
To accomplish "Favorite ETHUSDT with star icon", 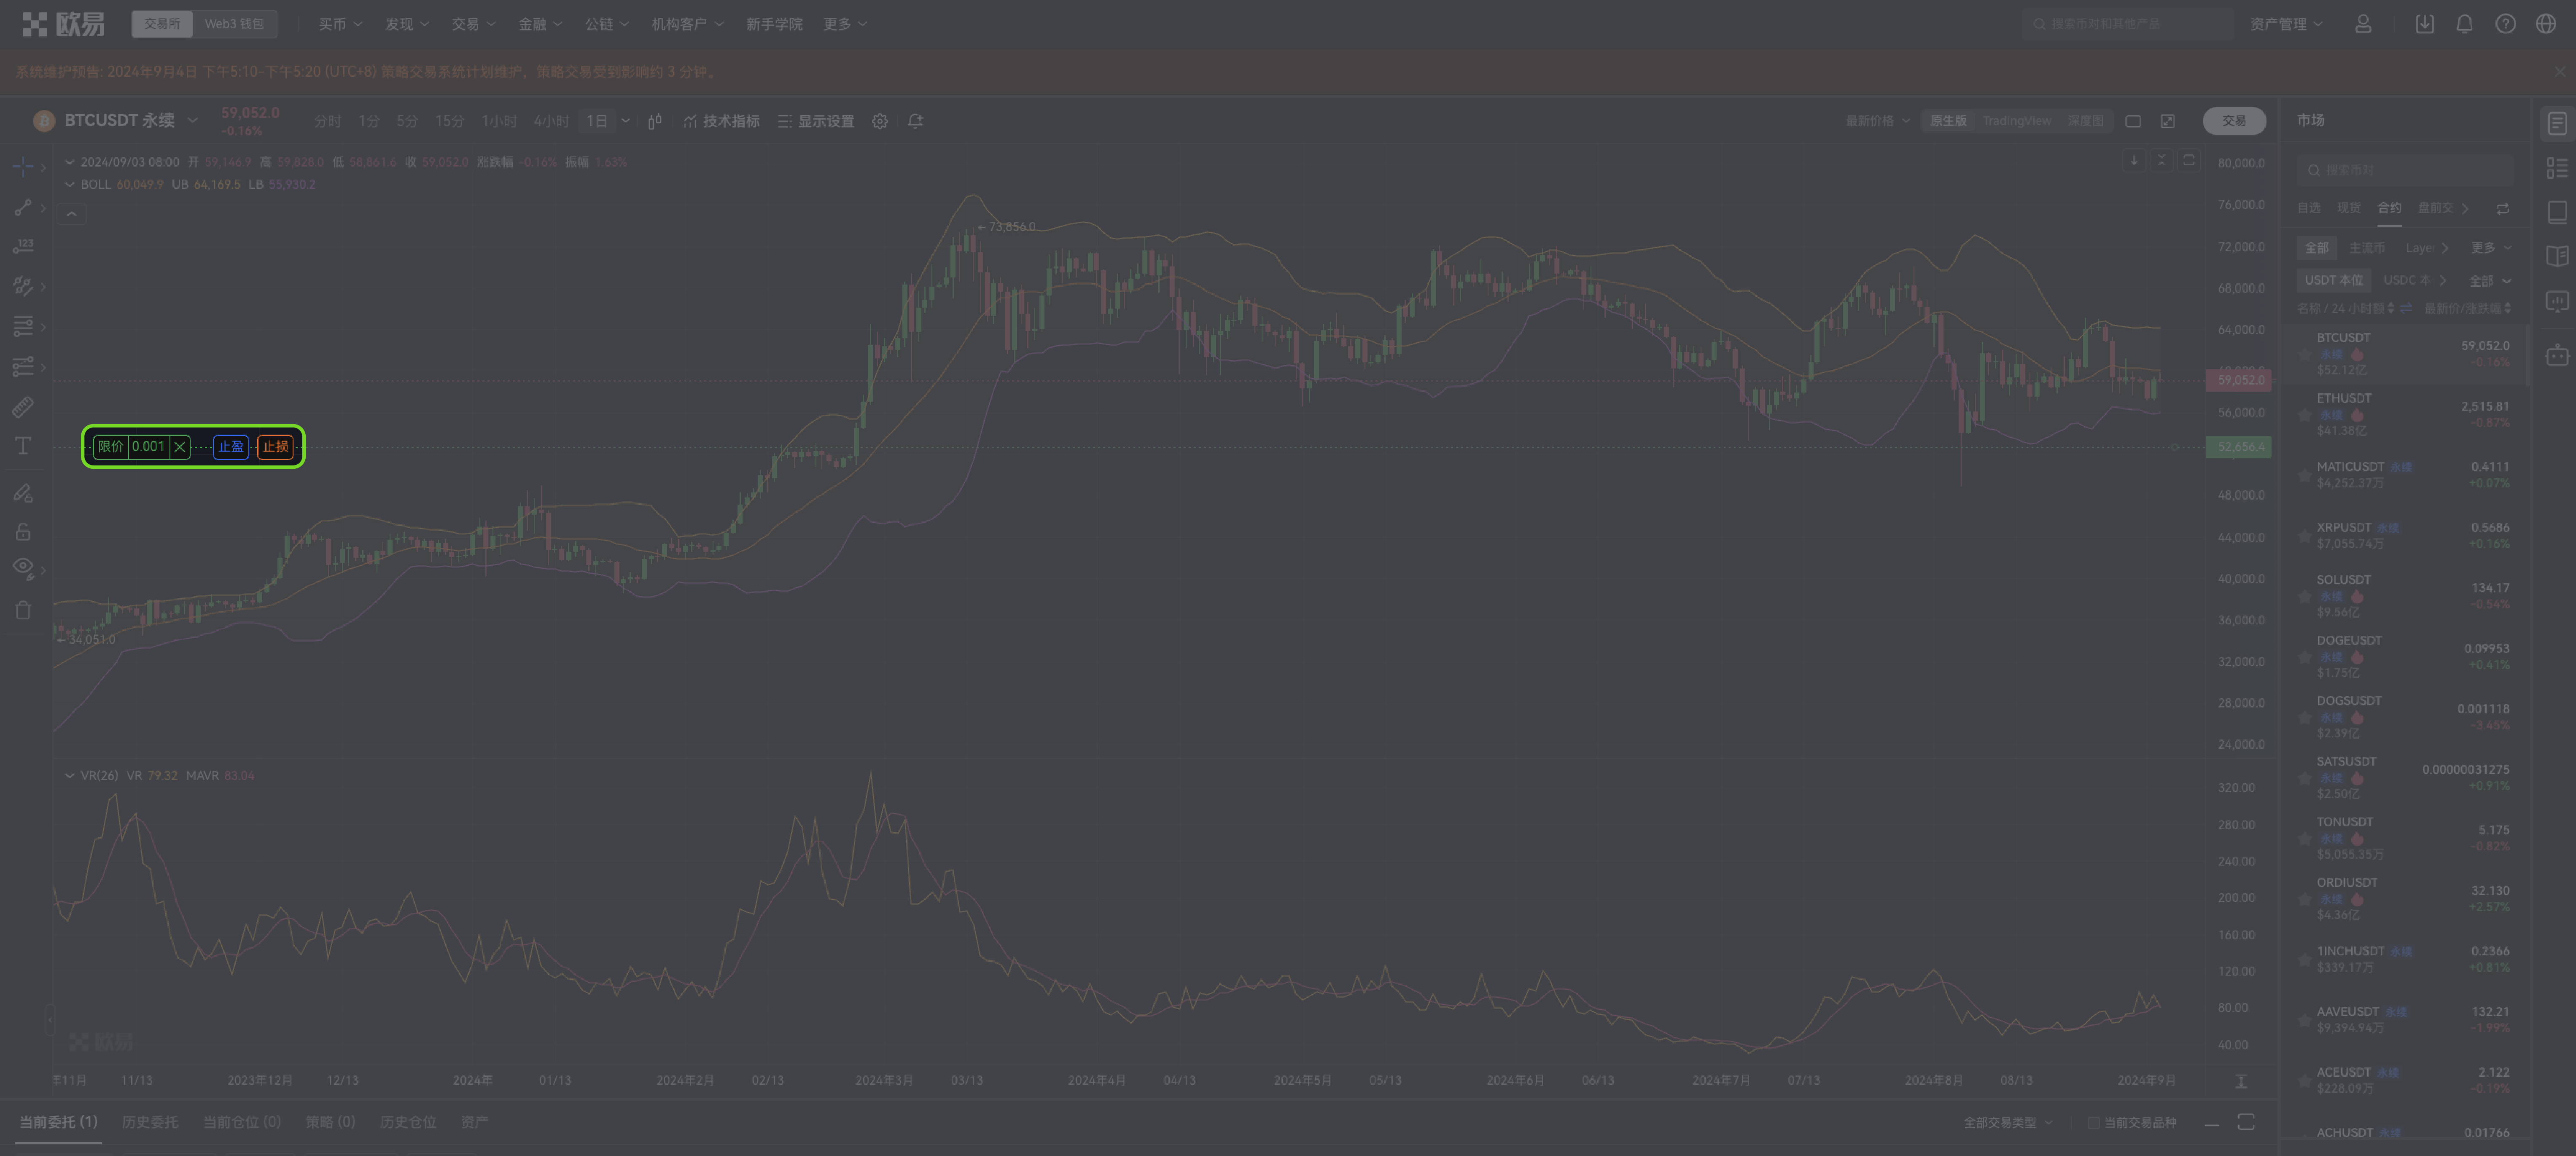I will pyautogui.click(x=2304, y=415).
